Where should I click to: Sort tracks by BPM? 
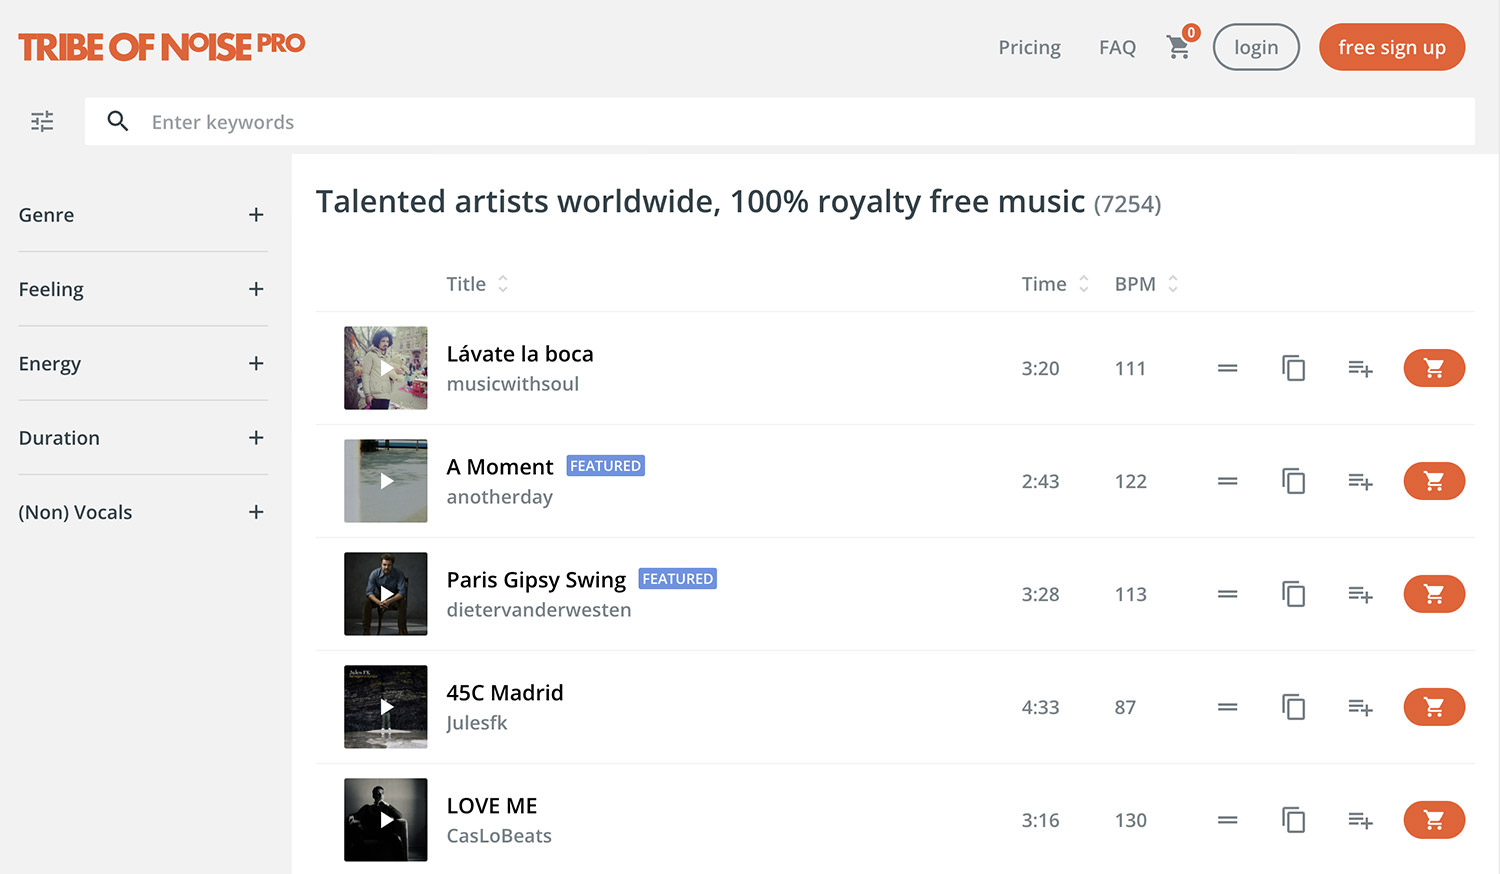click(1145, 283)
